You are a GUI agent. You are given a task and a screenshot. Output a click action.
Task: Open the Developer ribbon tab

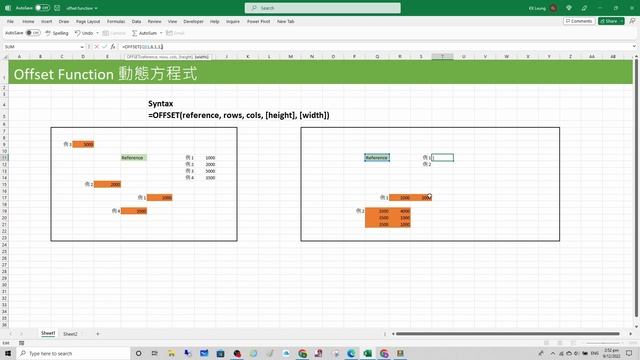pyautogui.click(x=193, y=21)
